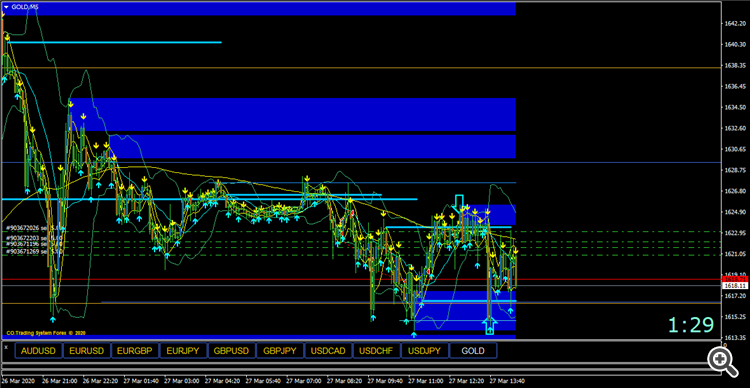
Task: Click the 1632.60 price scale label
Action: 736,128
